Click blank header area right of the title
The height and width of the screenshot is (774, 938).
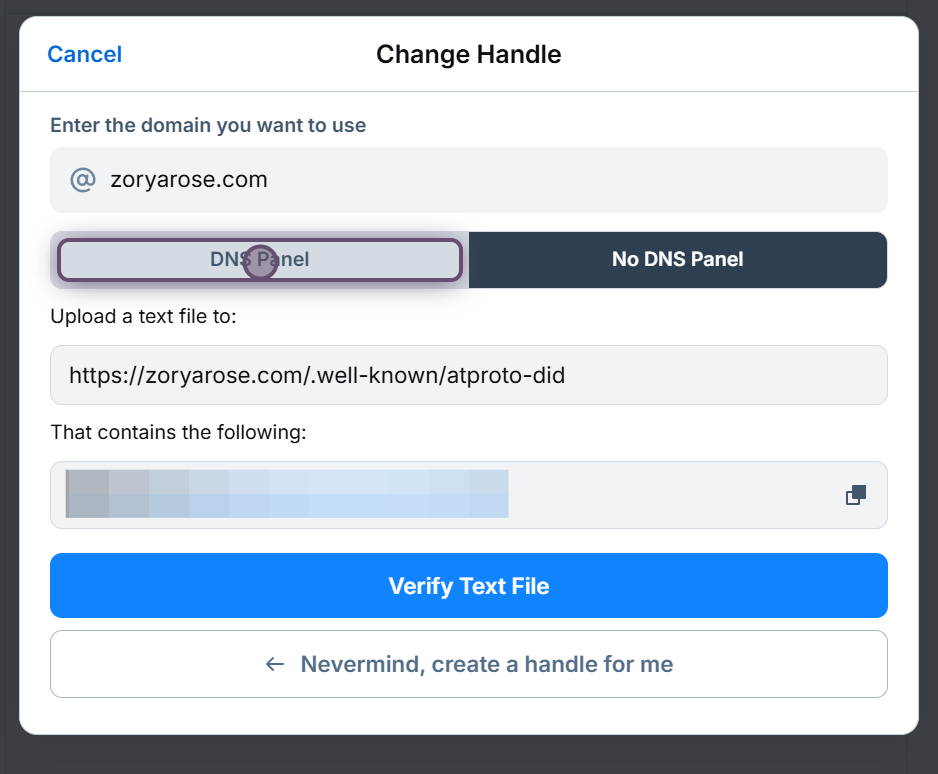coord(740,54)
